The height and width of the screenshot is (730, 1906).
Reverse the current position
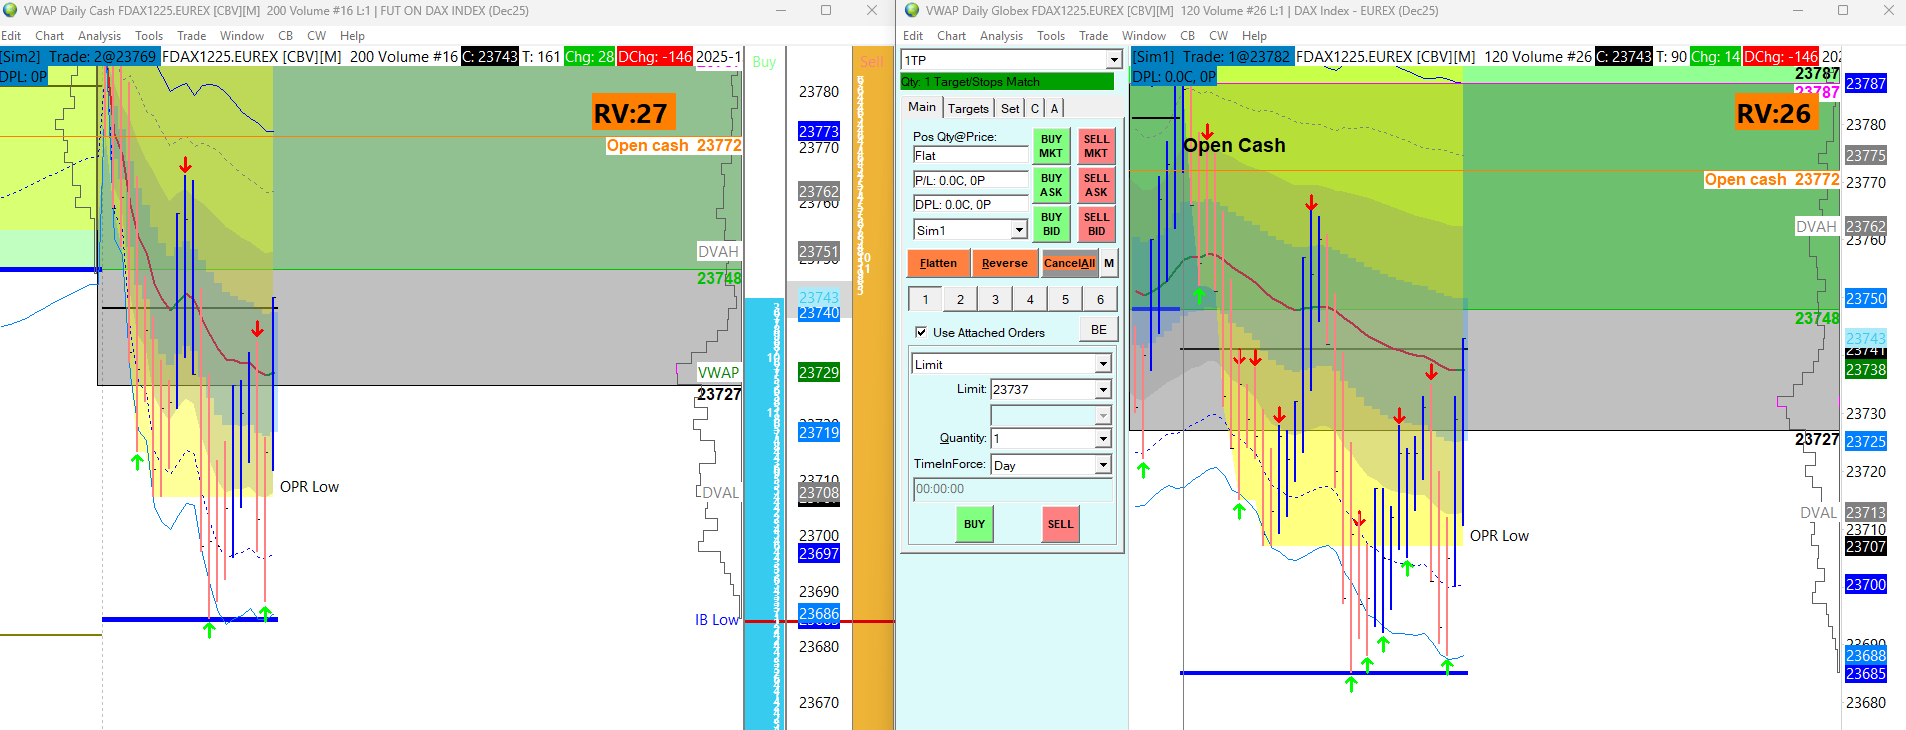1004,263
